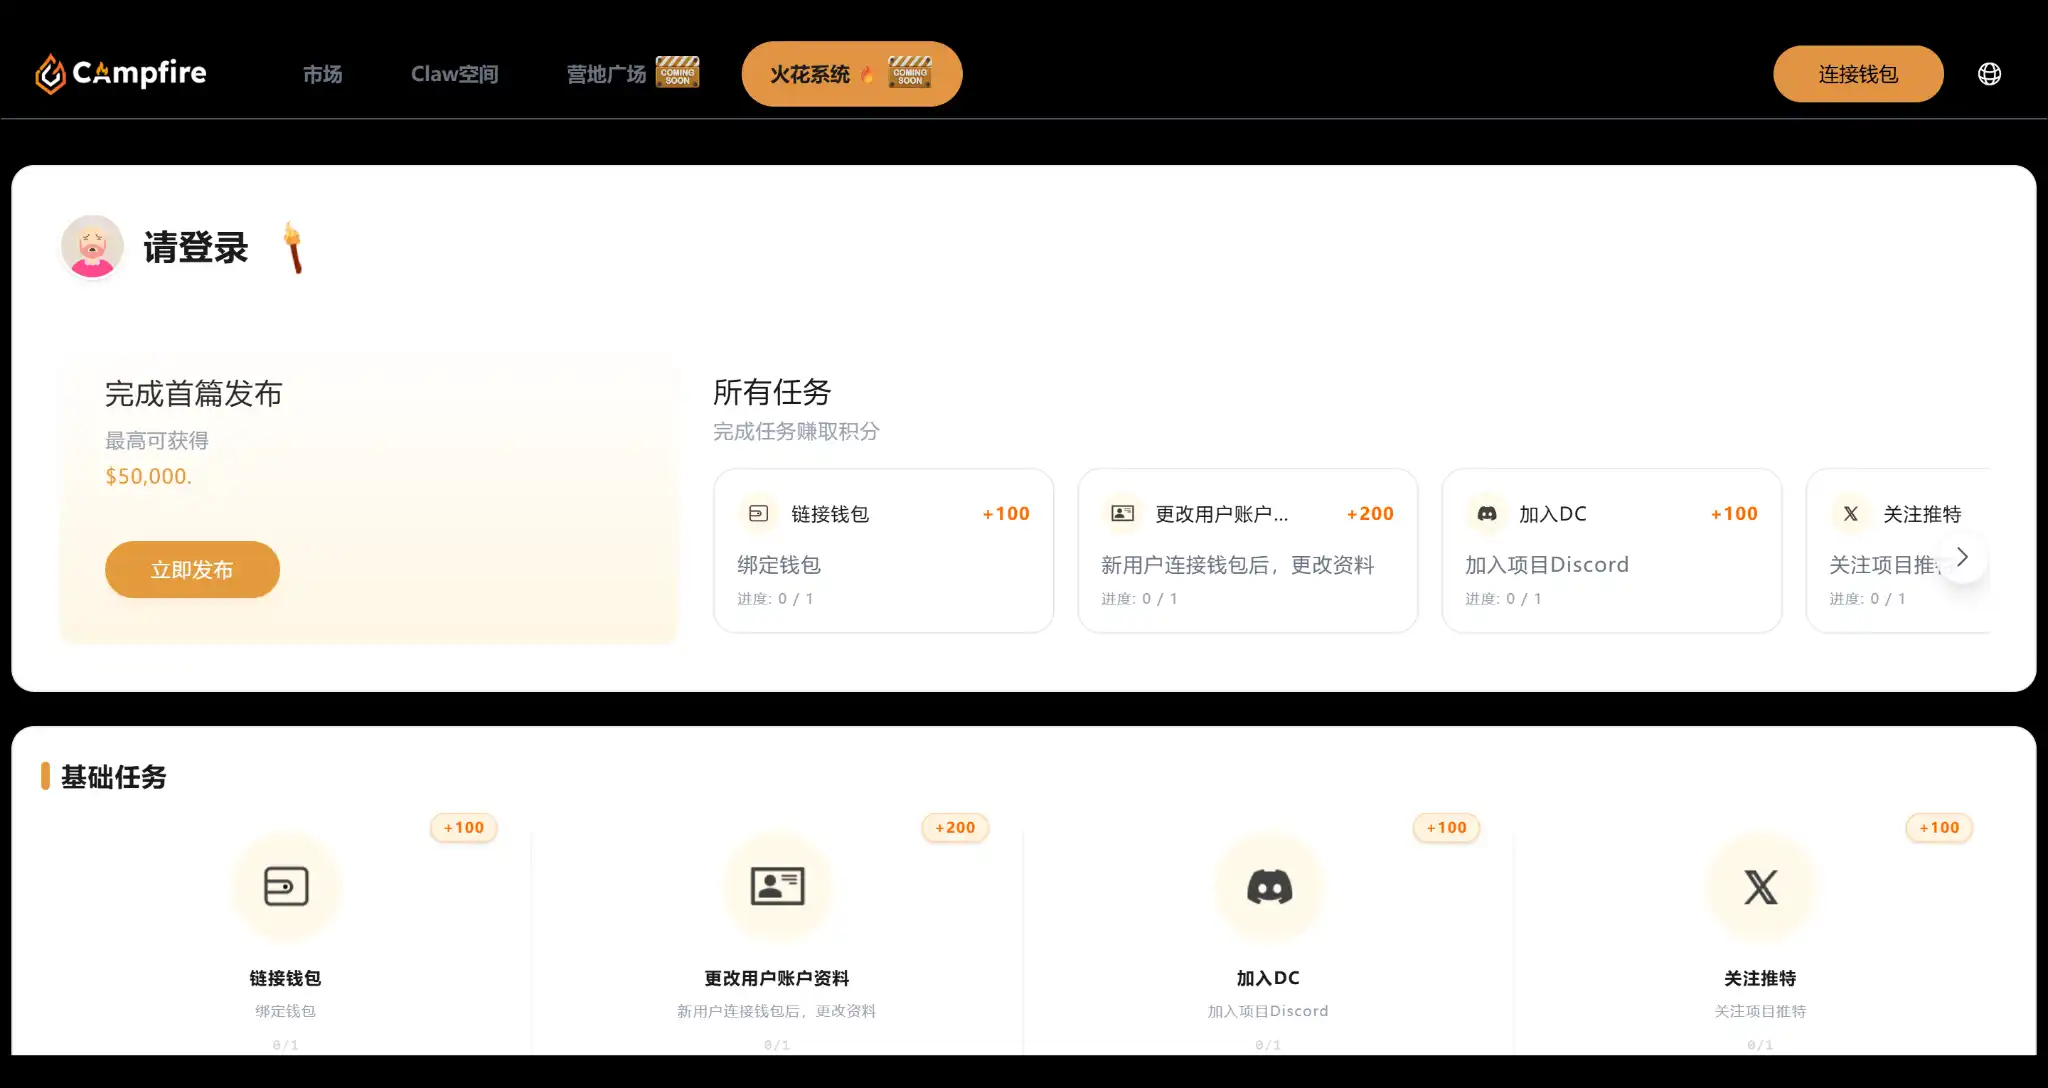Click the small wallet icon in 链接钱包 card
This screenshot has width=2048, height=1088.
(759, 514)
